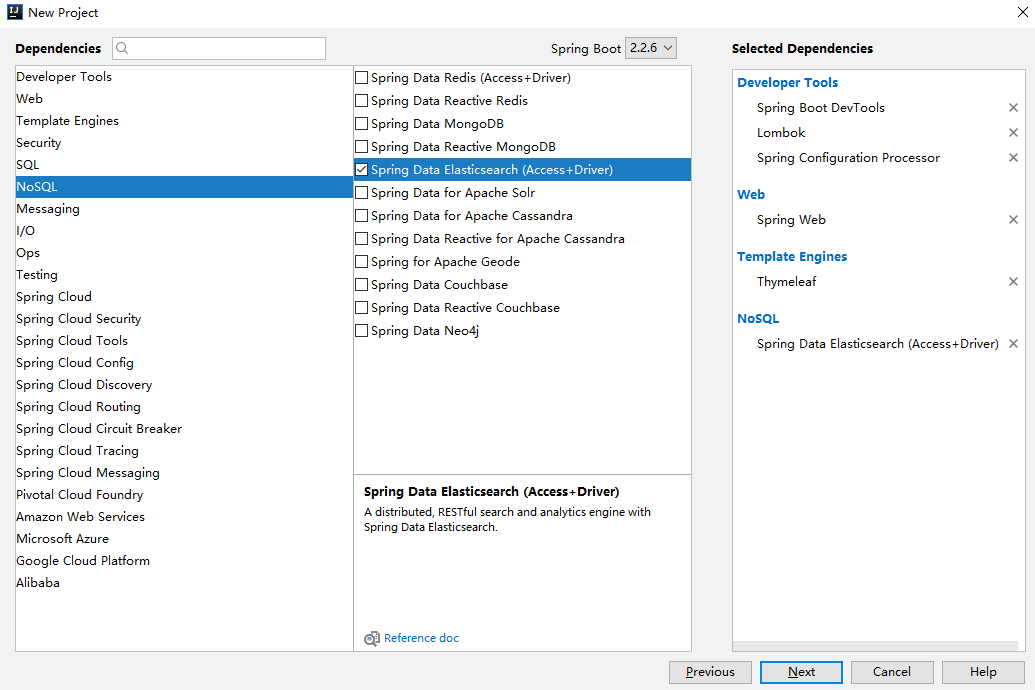
Task: Remove Spring Web from selected dependencies
Action: tap(1013, 220)
